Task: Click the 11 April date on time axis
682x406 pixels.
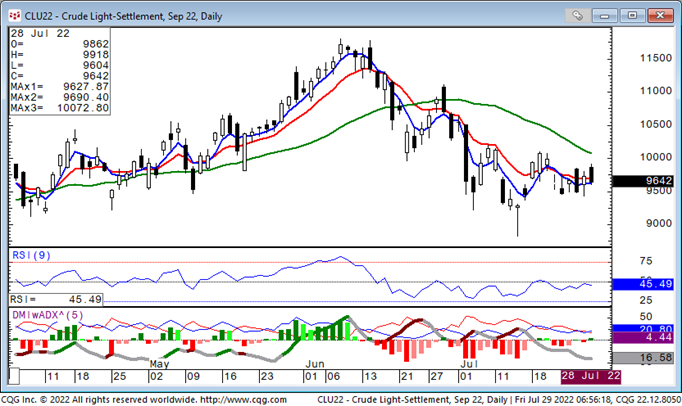Action: coord(53,376)
